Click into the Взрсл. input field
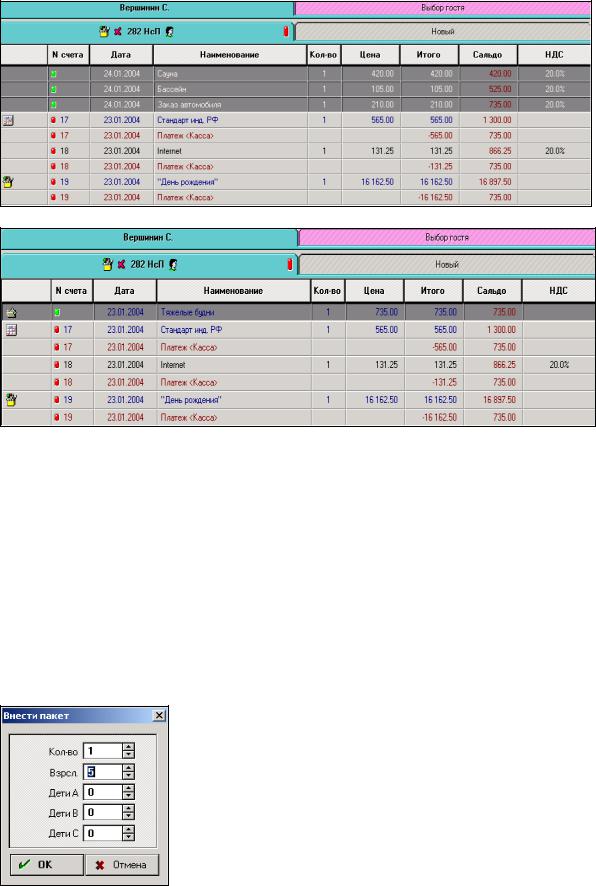This screenshot has height=886, width=596. 103,772
